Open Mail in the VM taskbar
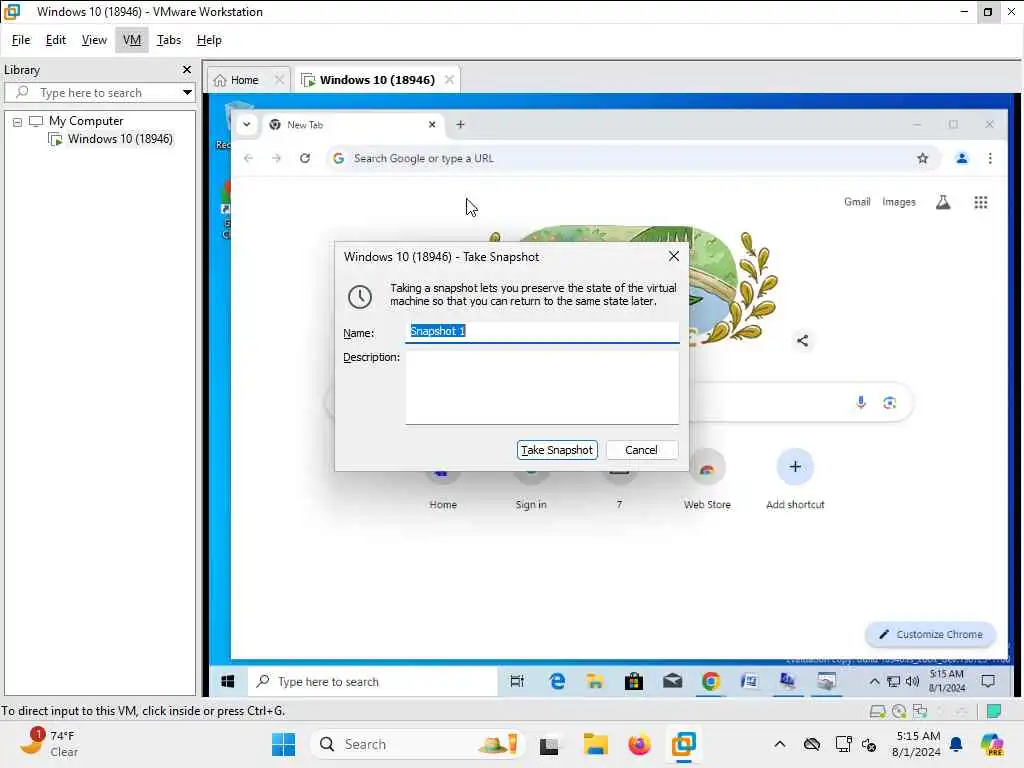The image size is (1024, 768). pos(672,682)
